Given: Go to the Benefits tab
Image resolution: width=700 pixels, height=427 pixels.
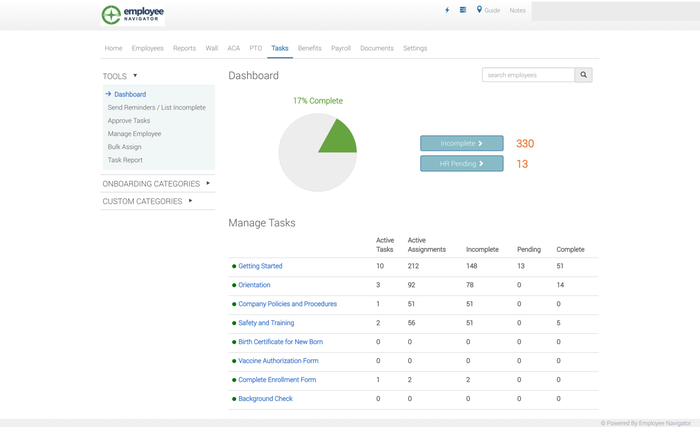Looking at the screenshot, I should pos(310,48).
